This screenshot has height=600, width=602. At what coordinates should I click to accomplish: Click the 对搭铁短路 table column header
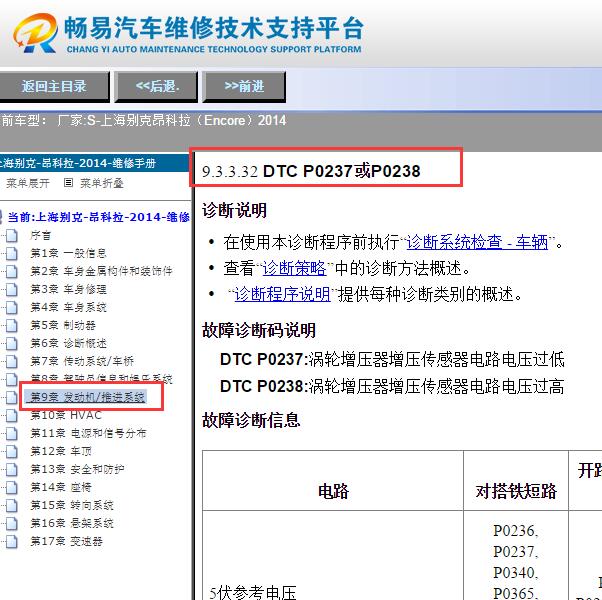[x=516, y=491]
